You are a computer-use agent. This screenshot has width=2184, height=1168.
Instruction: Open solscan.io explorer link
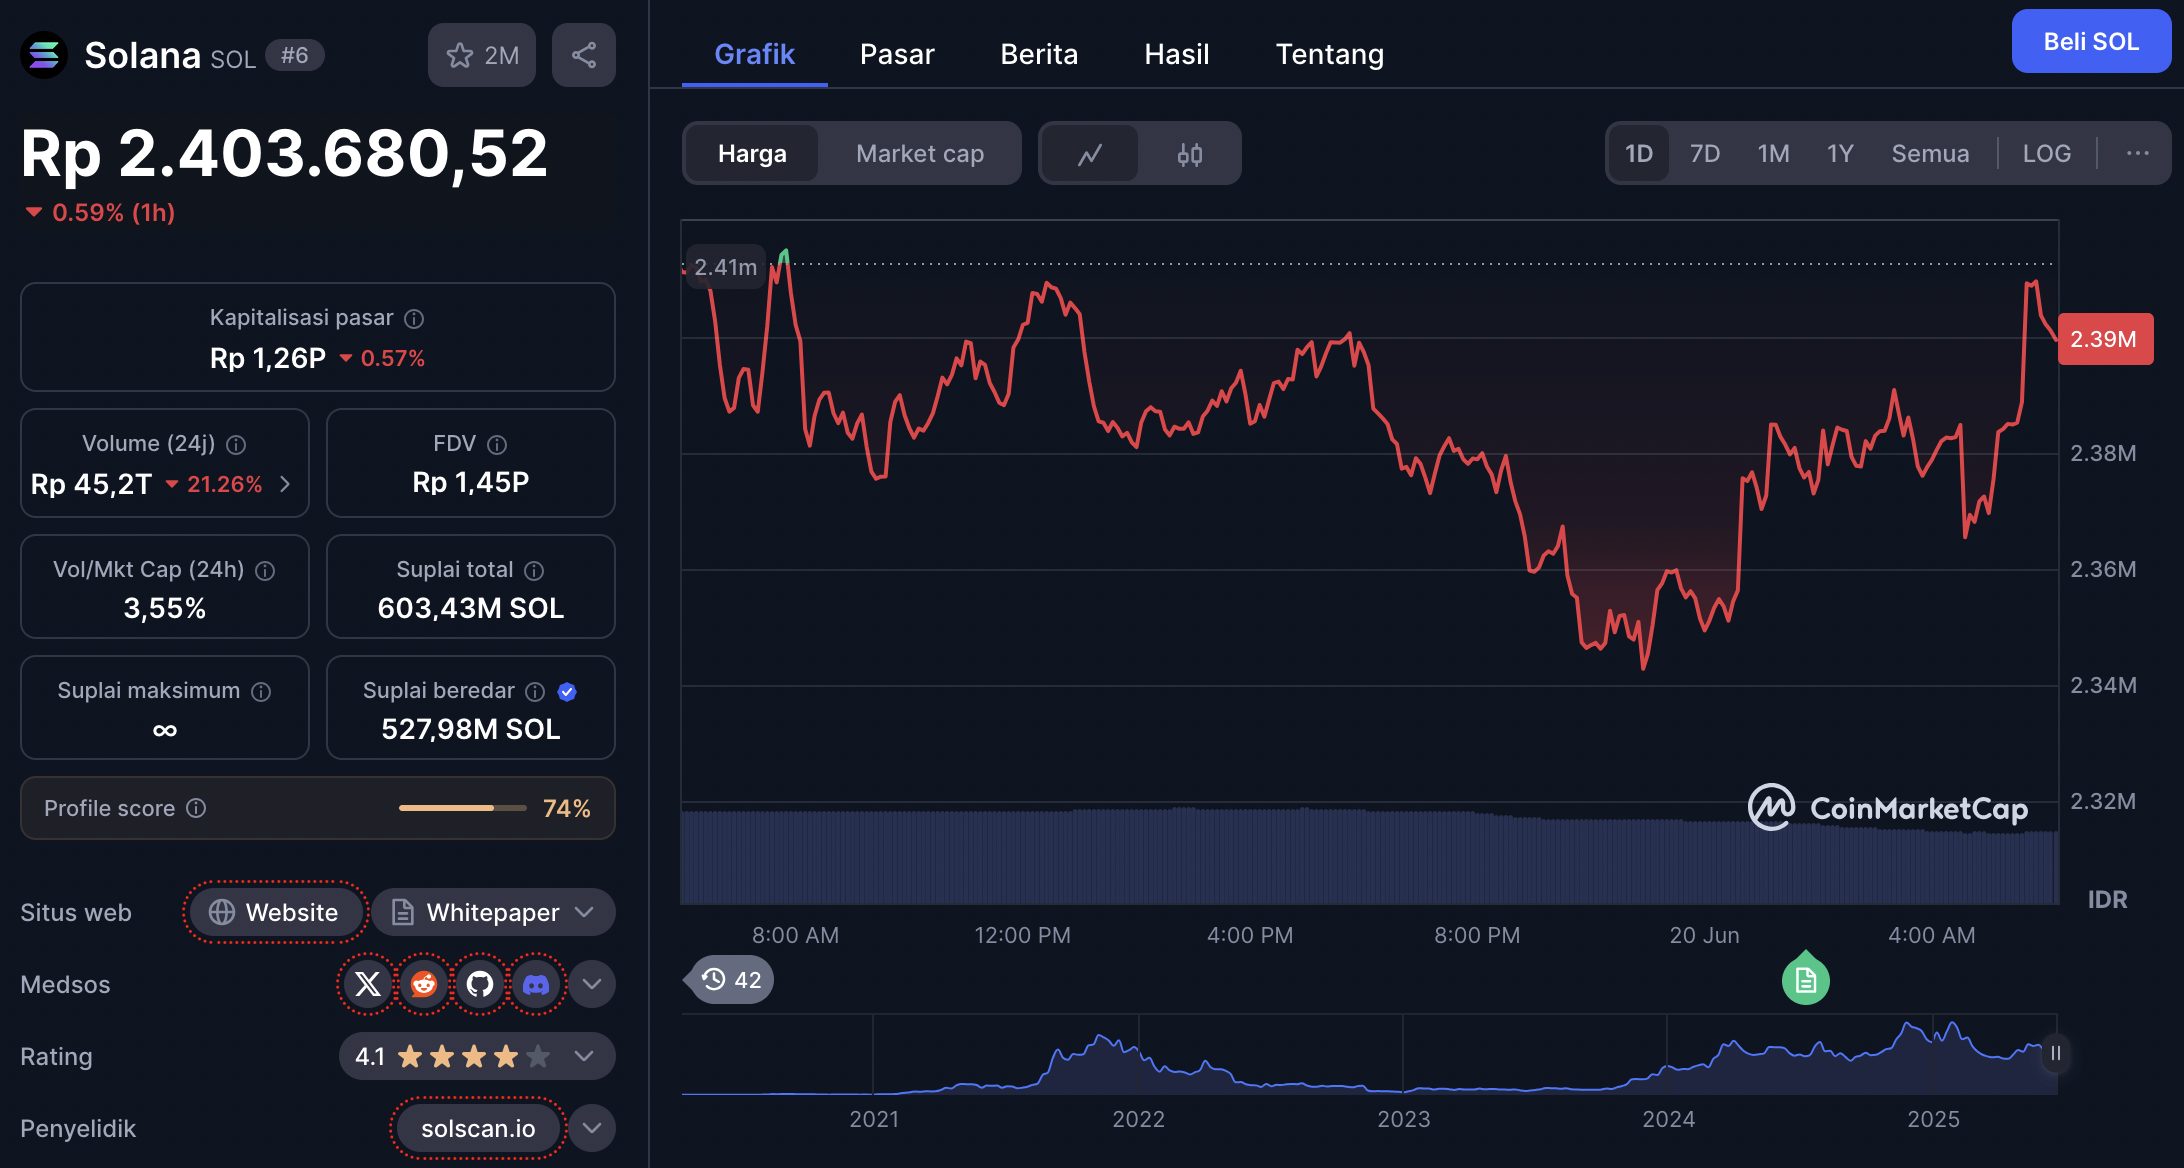click(478, 1128)
